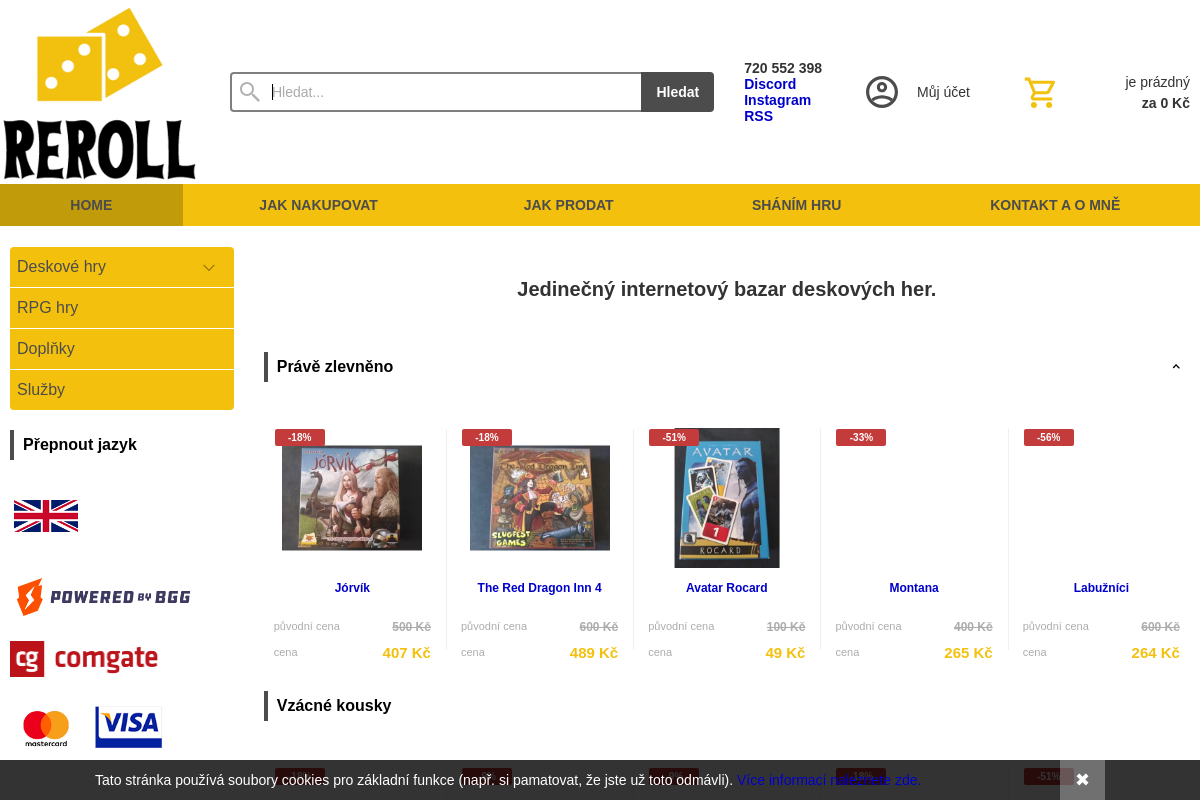
Task: Click the 489 Kč price
Action: coord(594,652)
